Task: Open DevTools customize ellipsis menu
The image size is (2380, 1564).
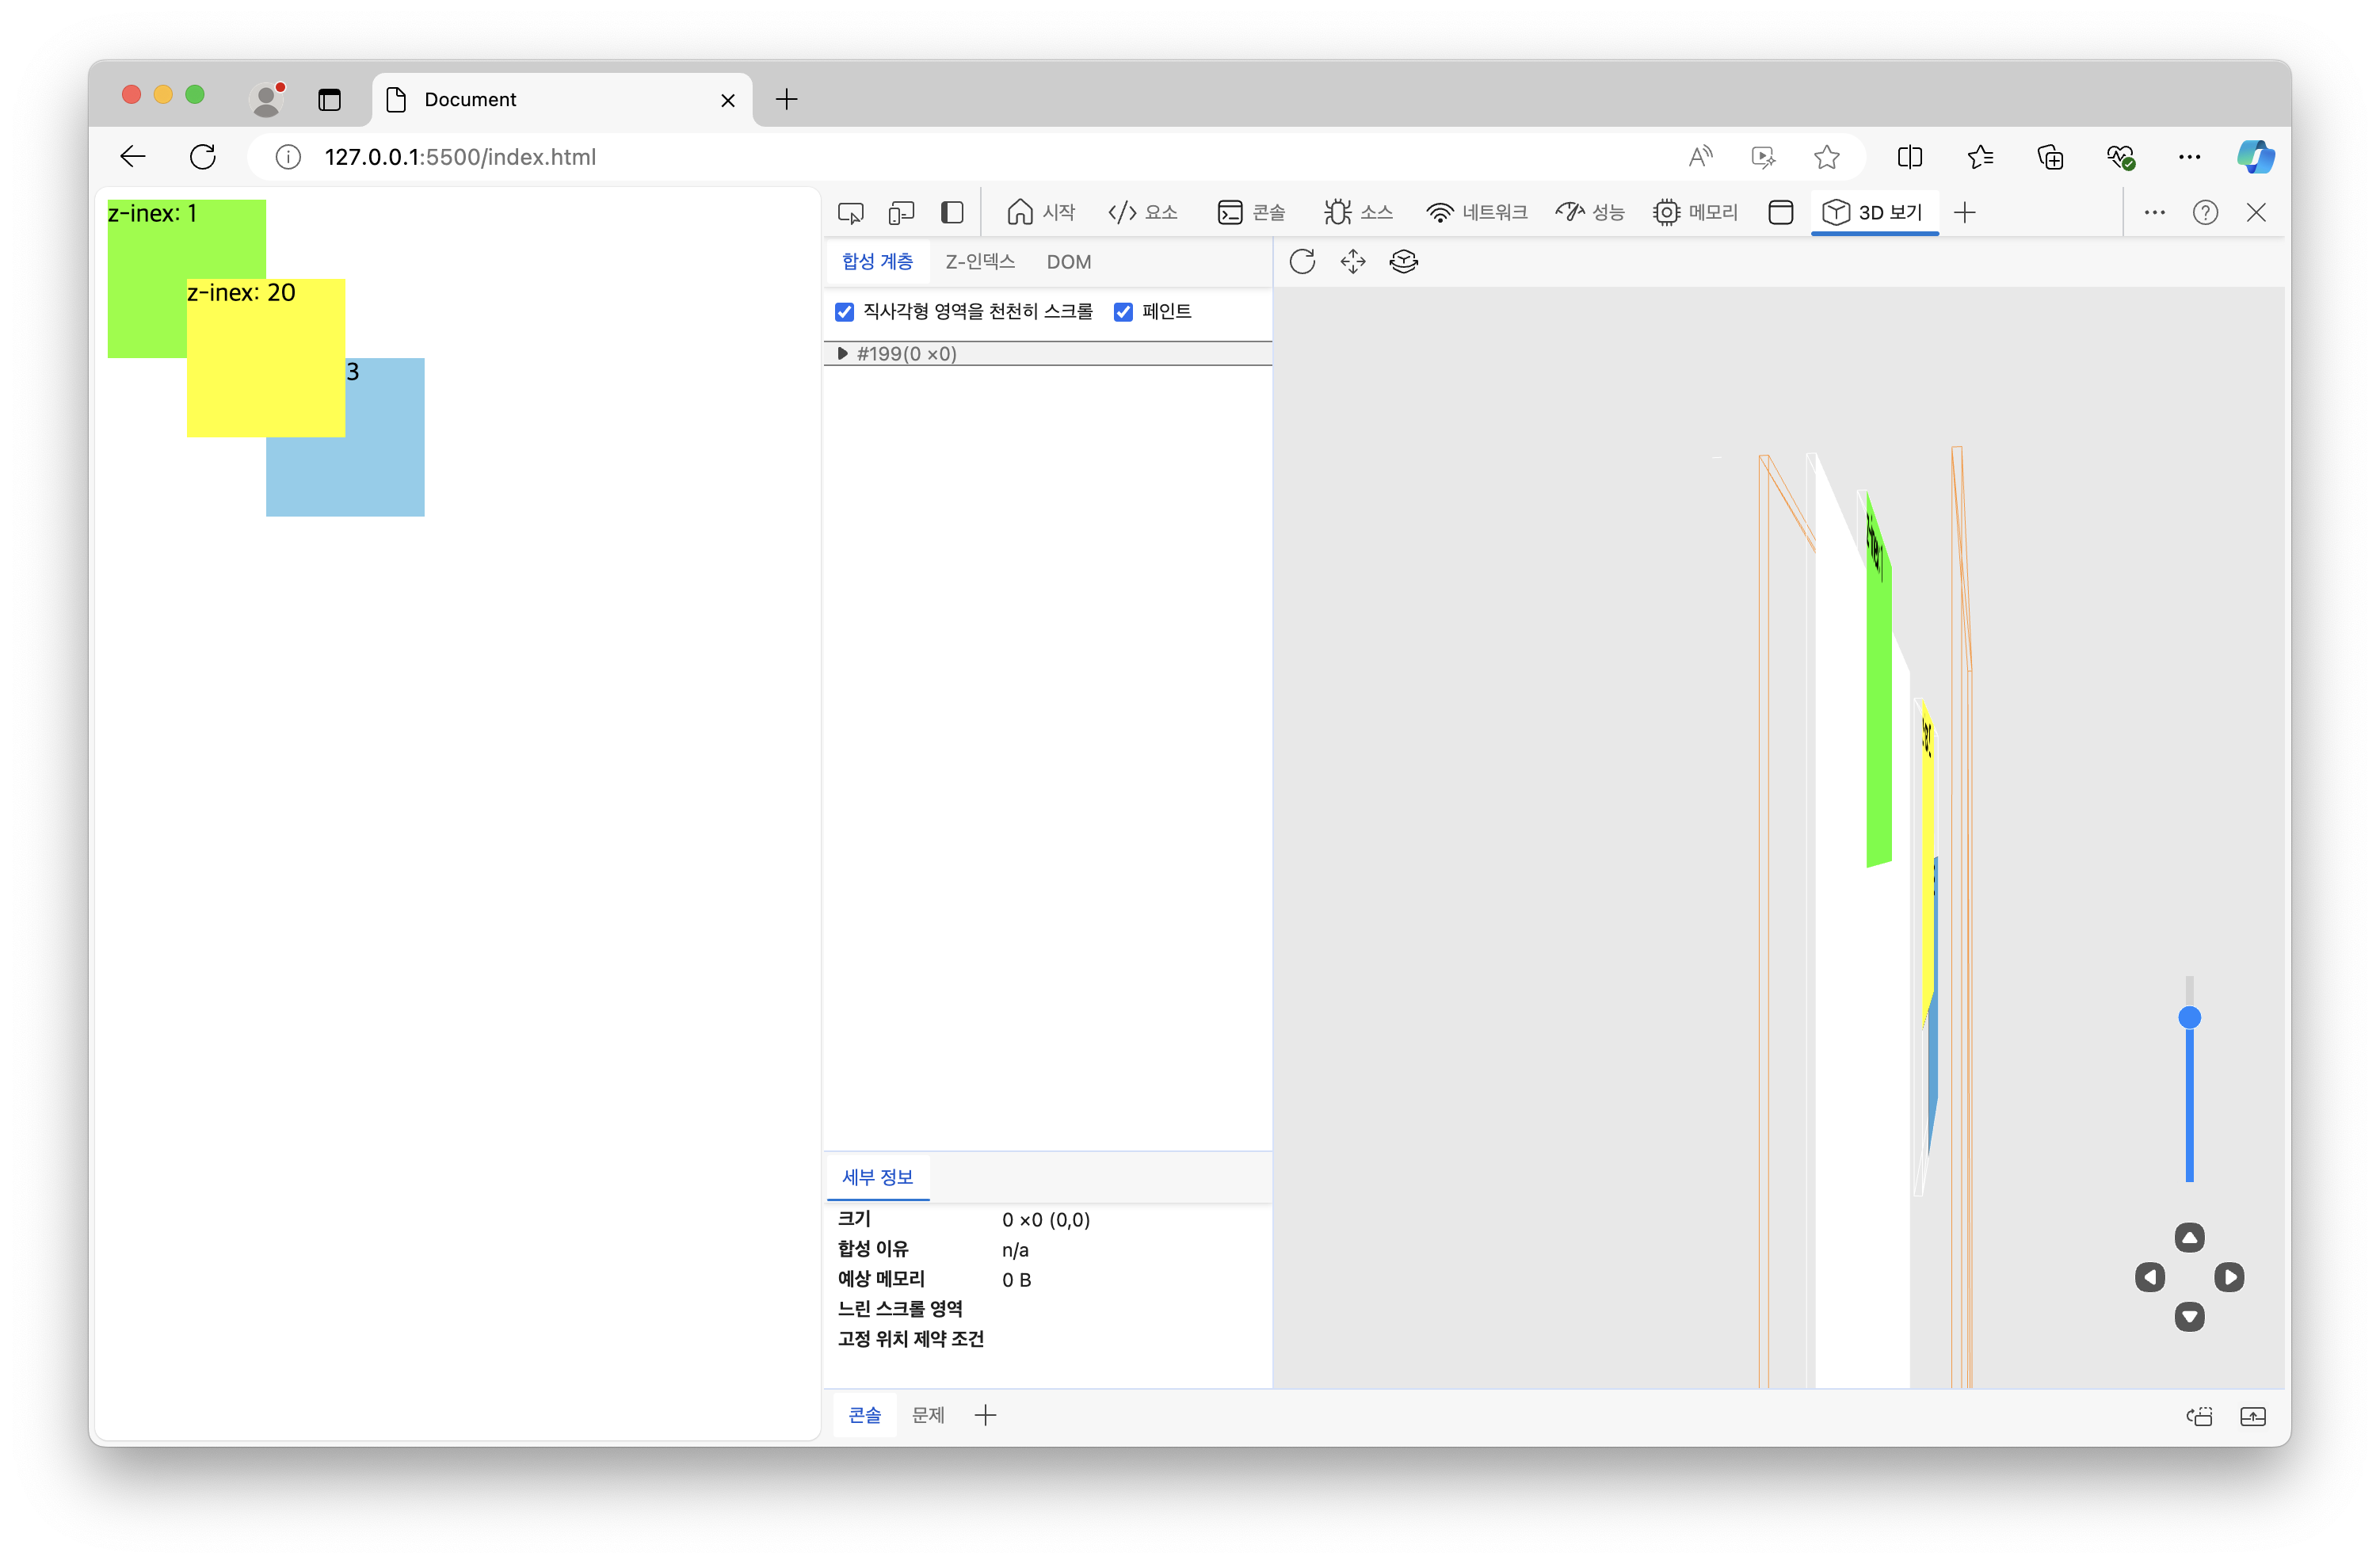Action: (2154, 212)
